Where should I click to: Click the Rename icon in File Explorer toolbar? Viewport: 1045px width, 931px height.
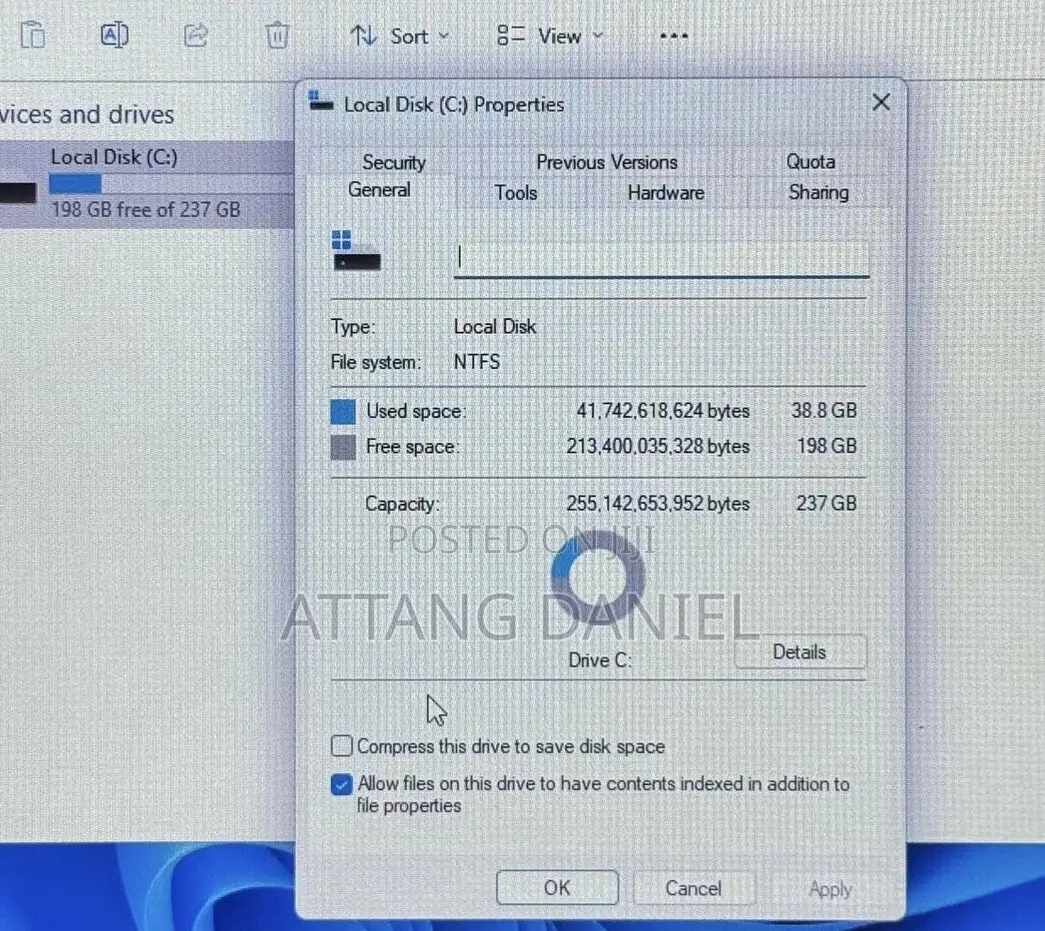114,35
